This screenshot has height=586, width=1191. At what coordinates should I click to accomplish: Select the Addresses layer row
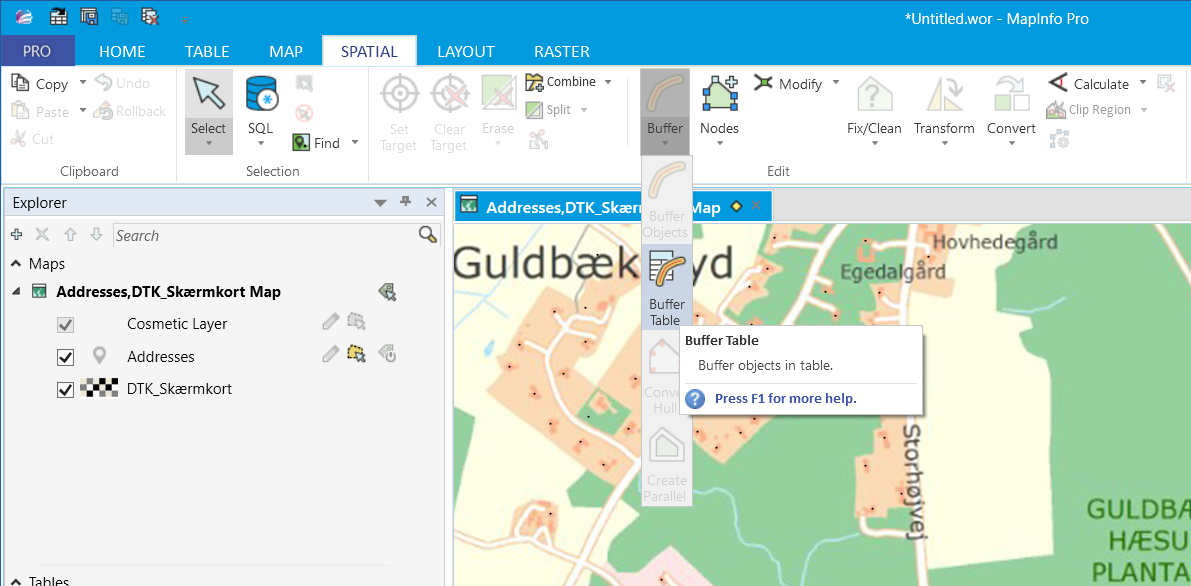pos(161,356)
